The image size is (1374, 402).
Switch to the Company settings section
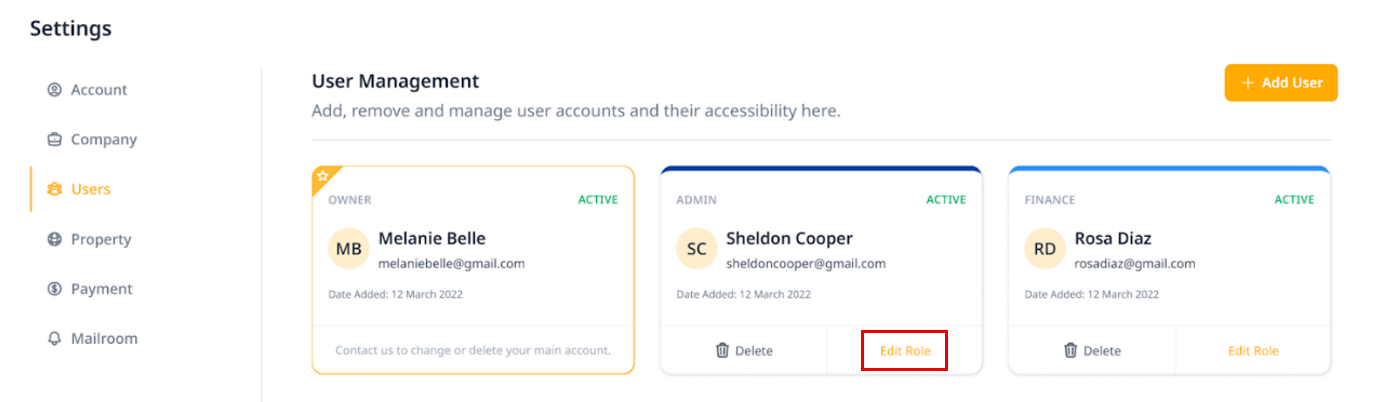pos(103,140)
